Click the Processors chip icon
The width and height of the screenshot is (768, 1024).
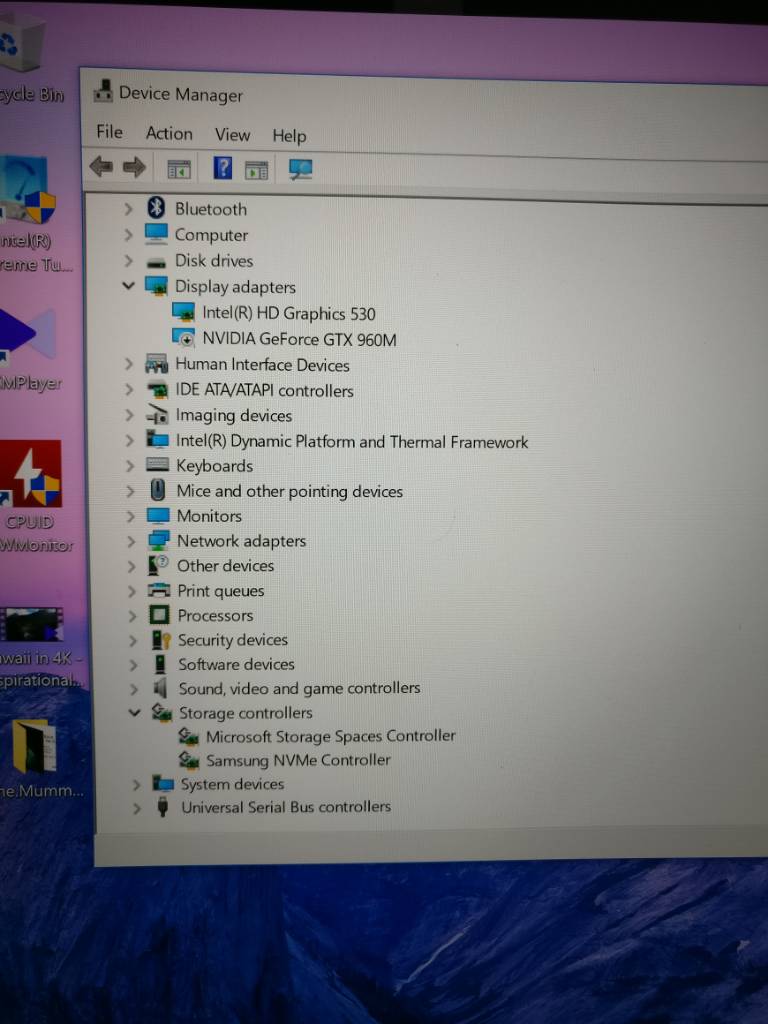159,615
